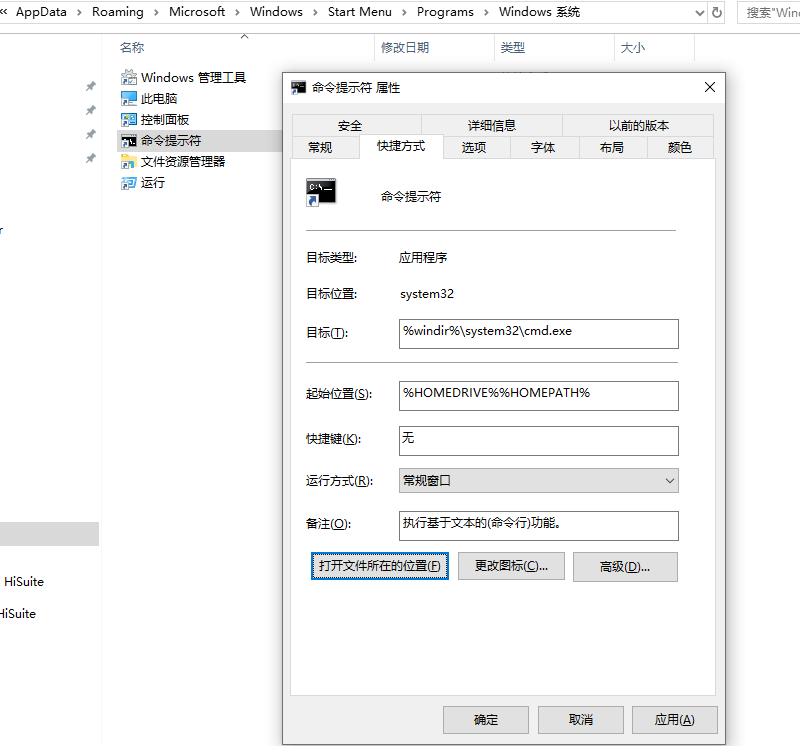Click the 目标 input field
This screenshot has height=746, width=800.
[539, 334]
